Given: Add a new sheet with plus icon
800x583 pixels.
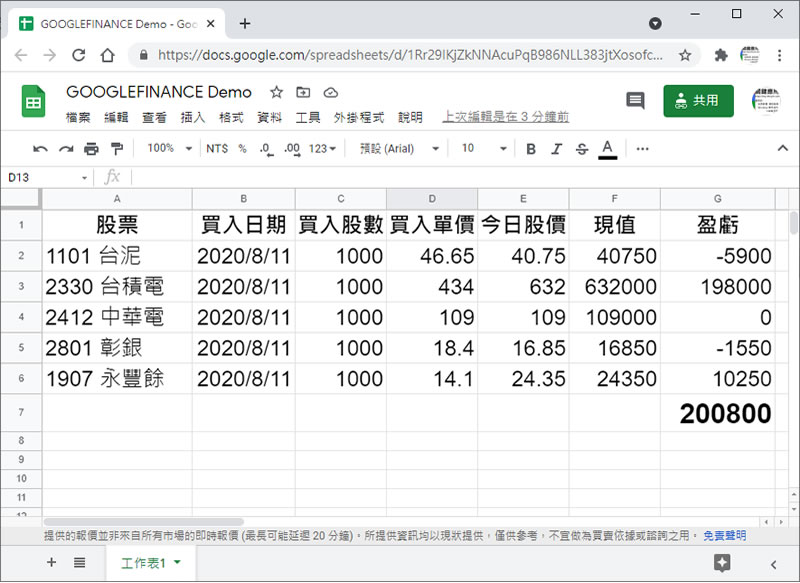Looking at the screenshot, I should click(52, 562).
